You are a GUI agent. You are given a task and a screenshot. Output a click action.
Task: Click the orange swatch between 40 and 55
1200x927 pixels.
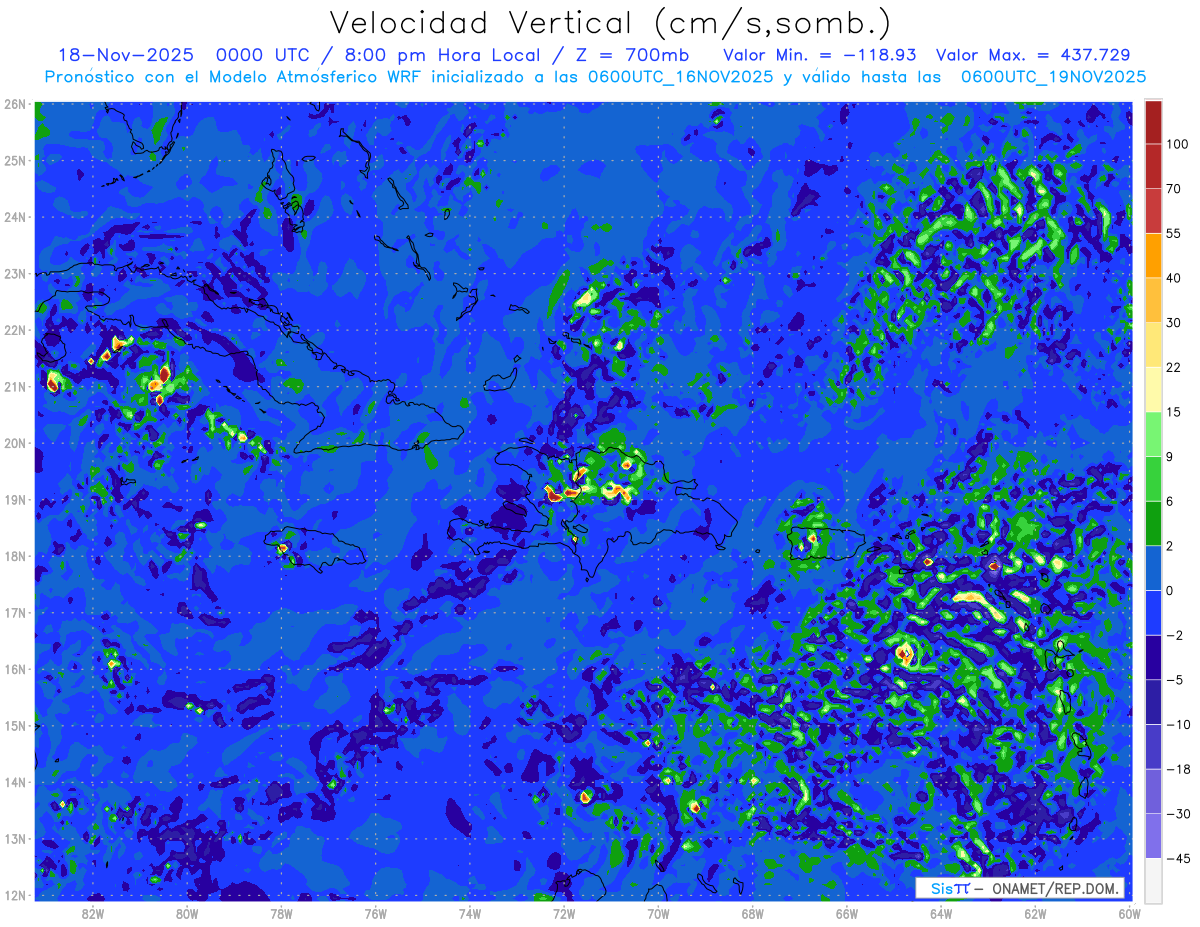1153,255
